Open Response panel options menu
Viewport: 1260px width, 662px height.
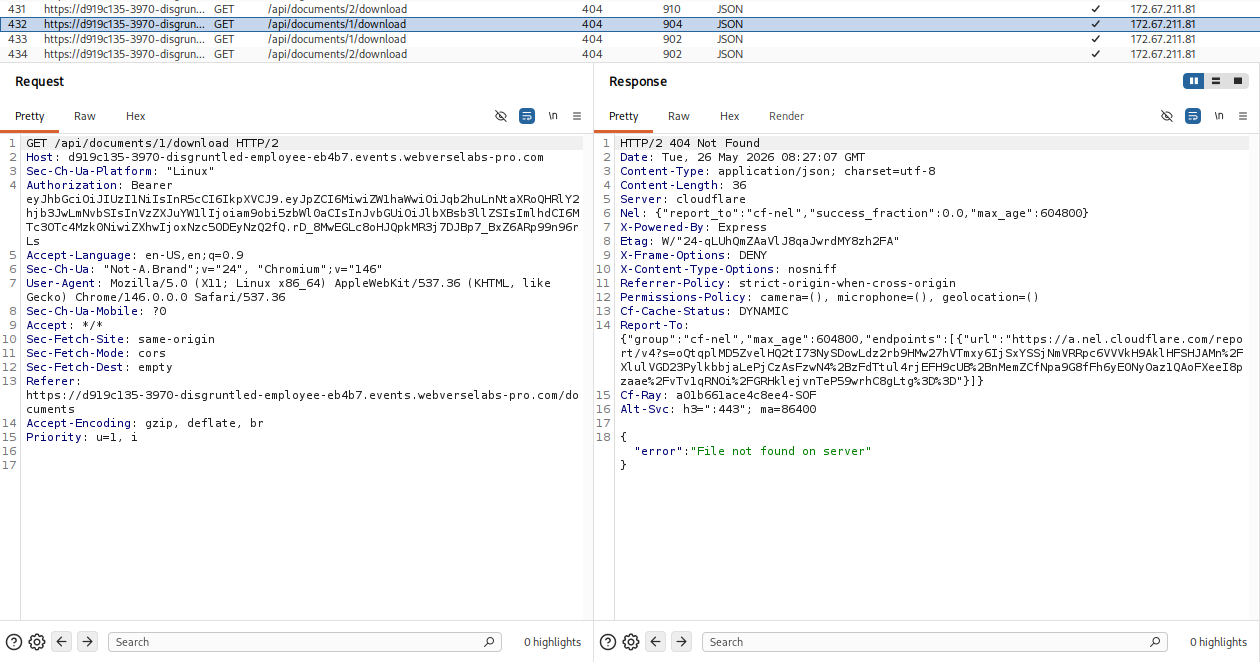coord(1243,116)
